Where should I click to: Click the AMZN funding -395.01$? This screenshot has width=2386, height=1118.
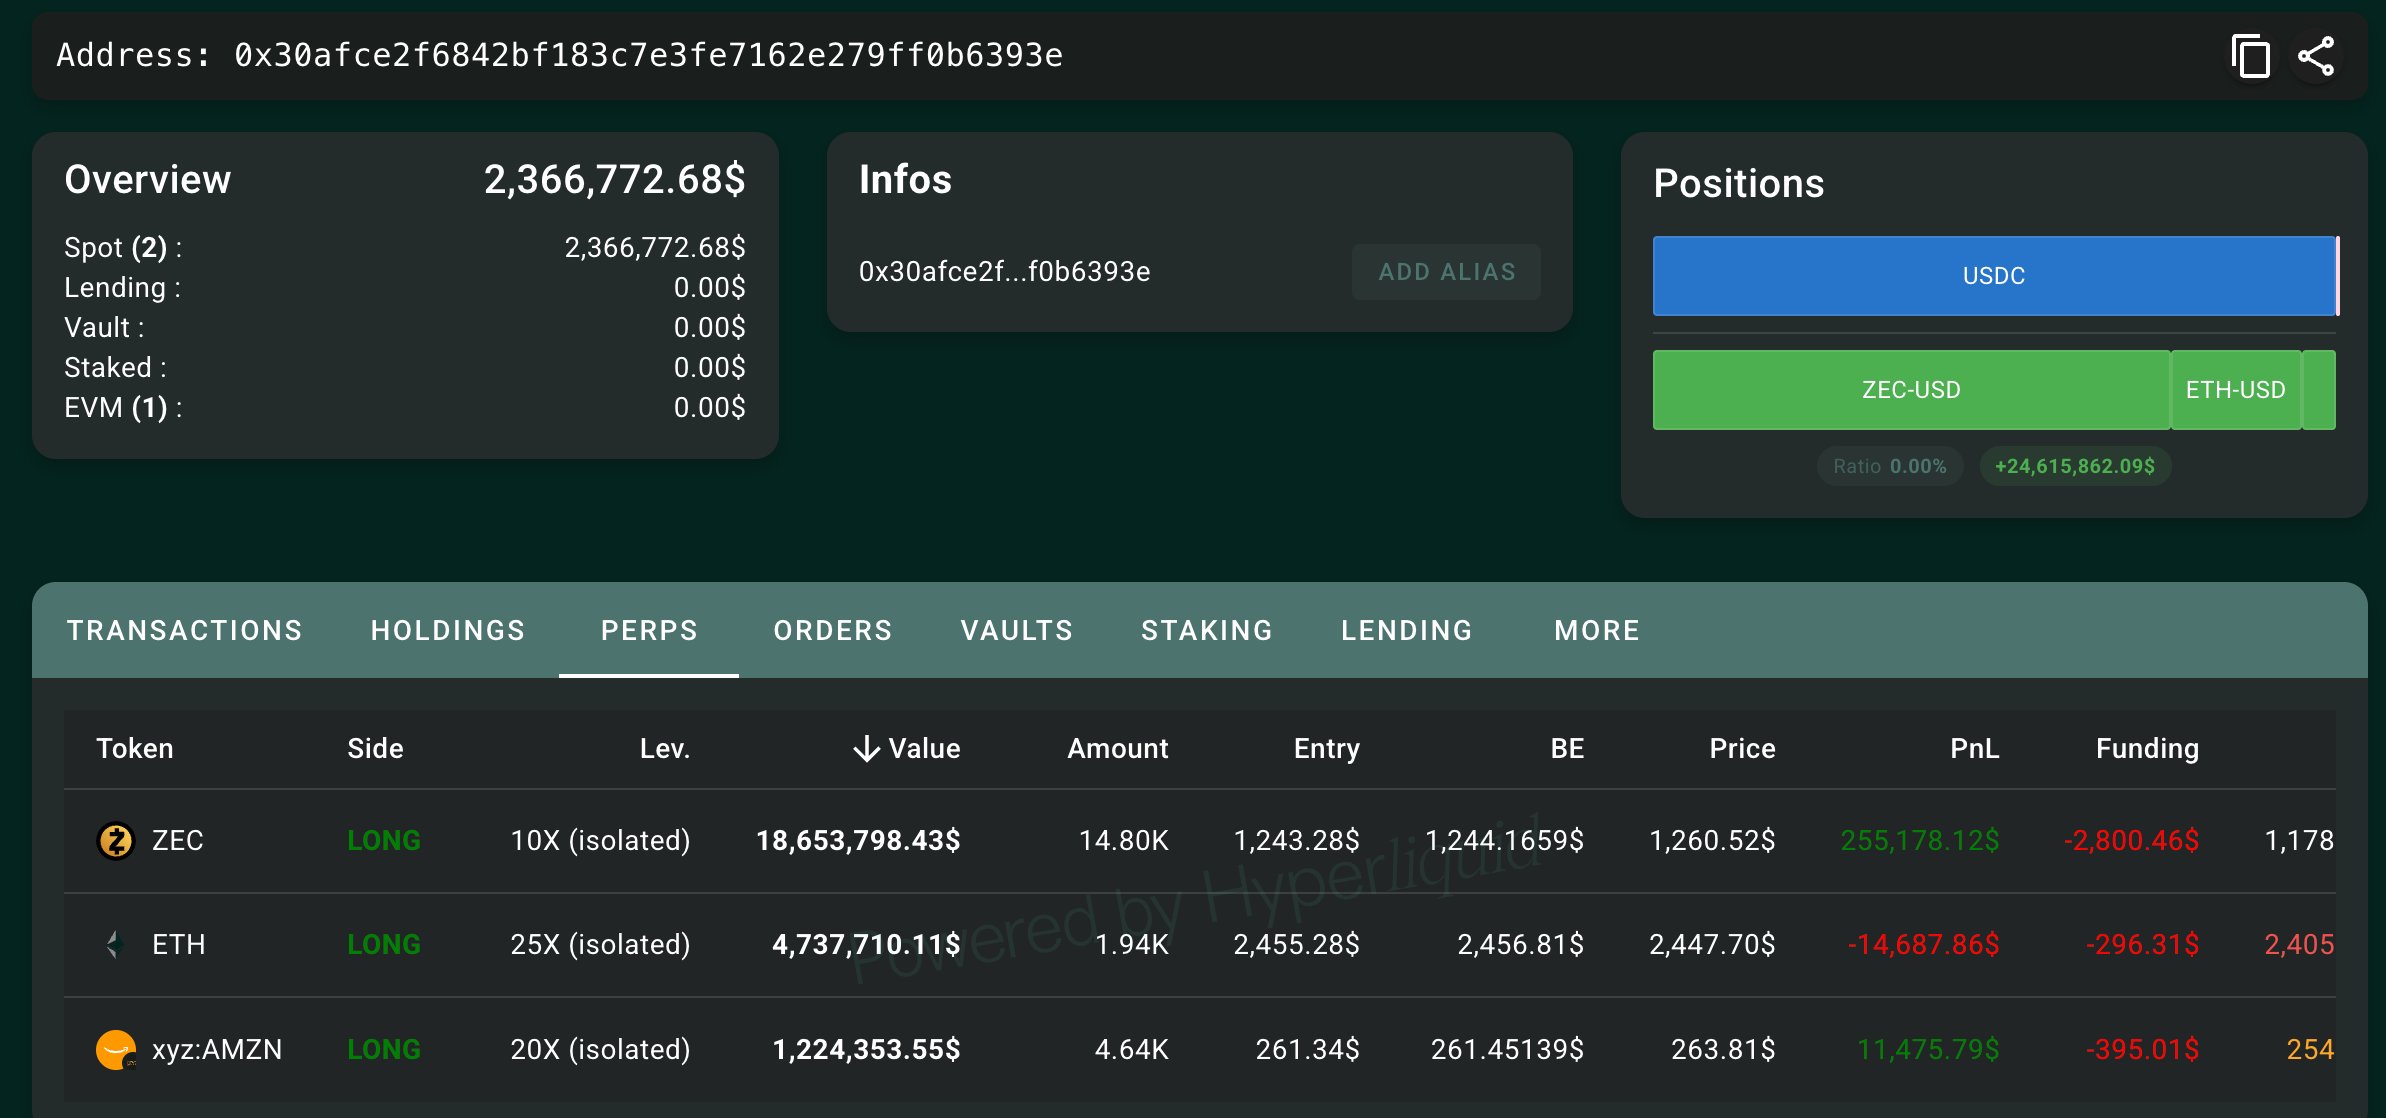point(2142,1049)
